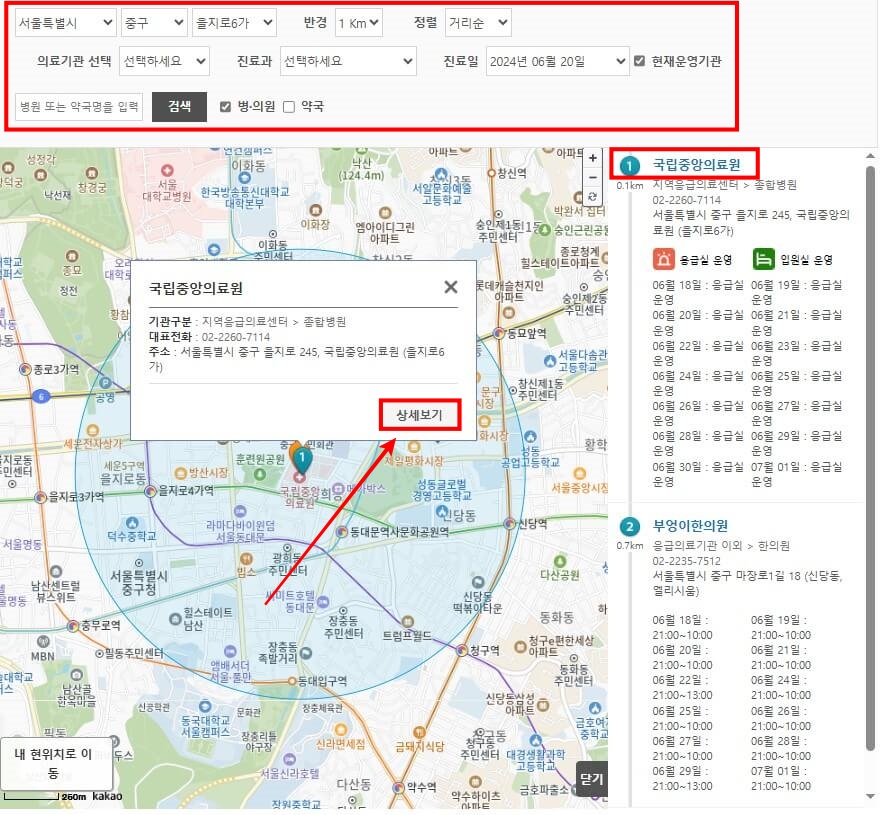Zoom out the map with minus button
This screenshot has width=882, height=815.
tap(592, 178)
